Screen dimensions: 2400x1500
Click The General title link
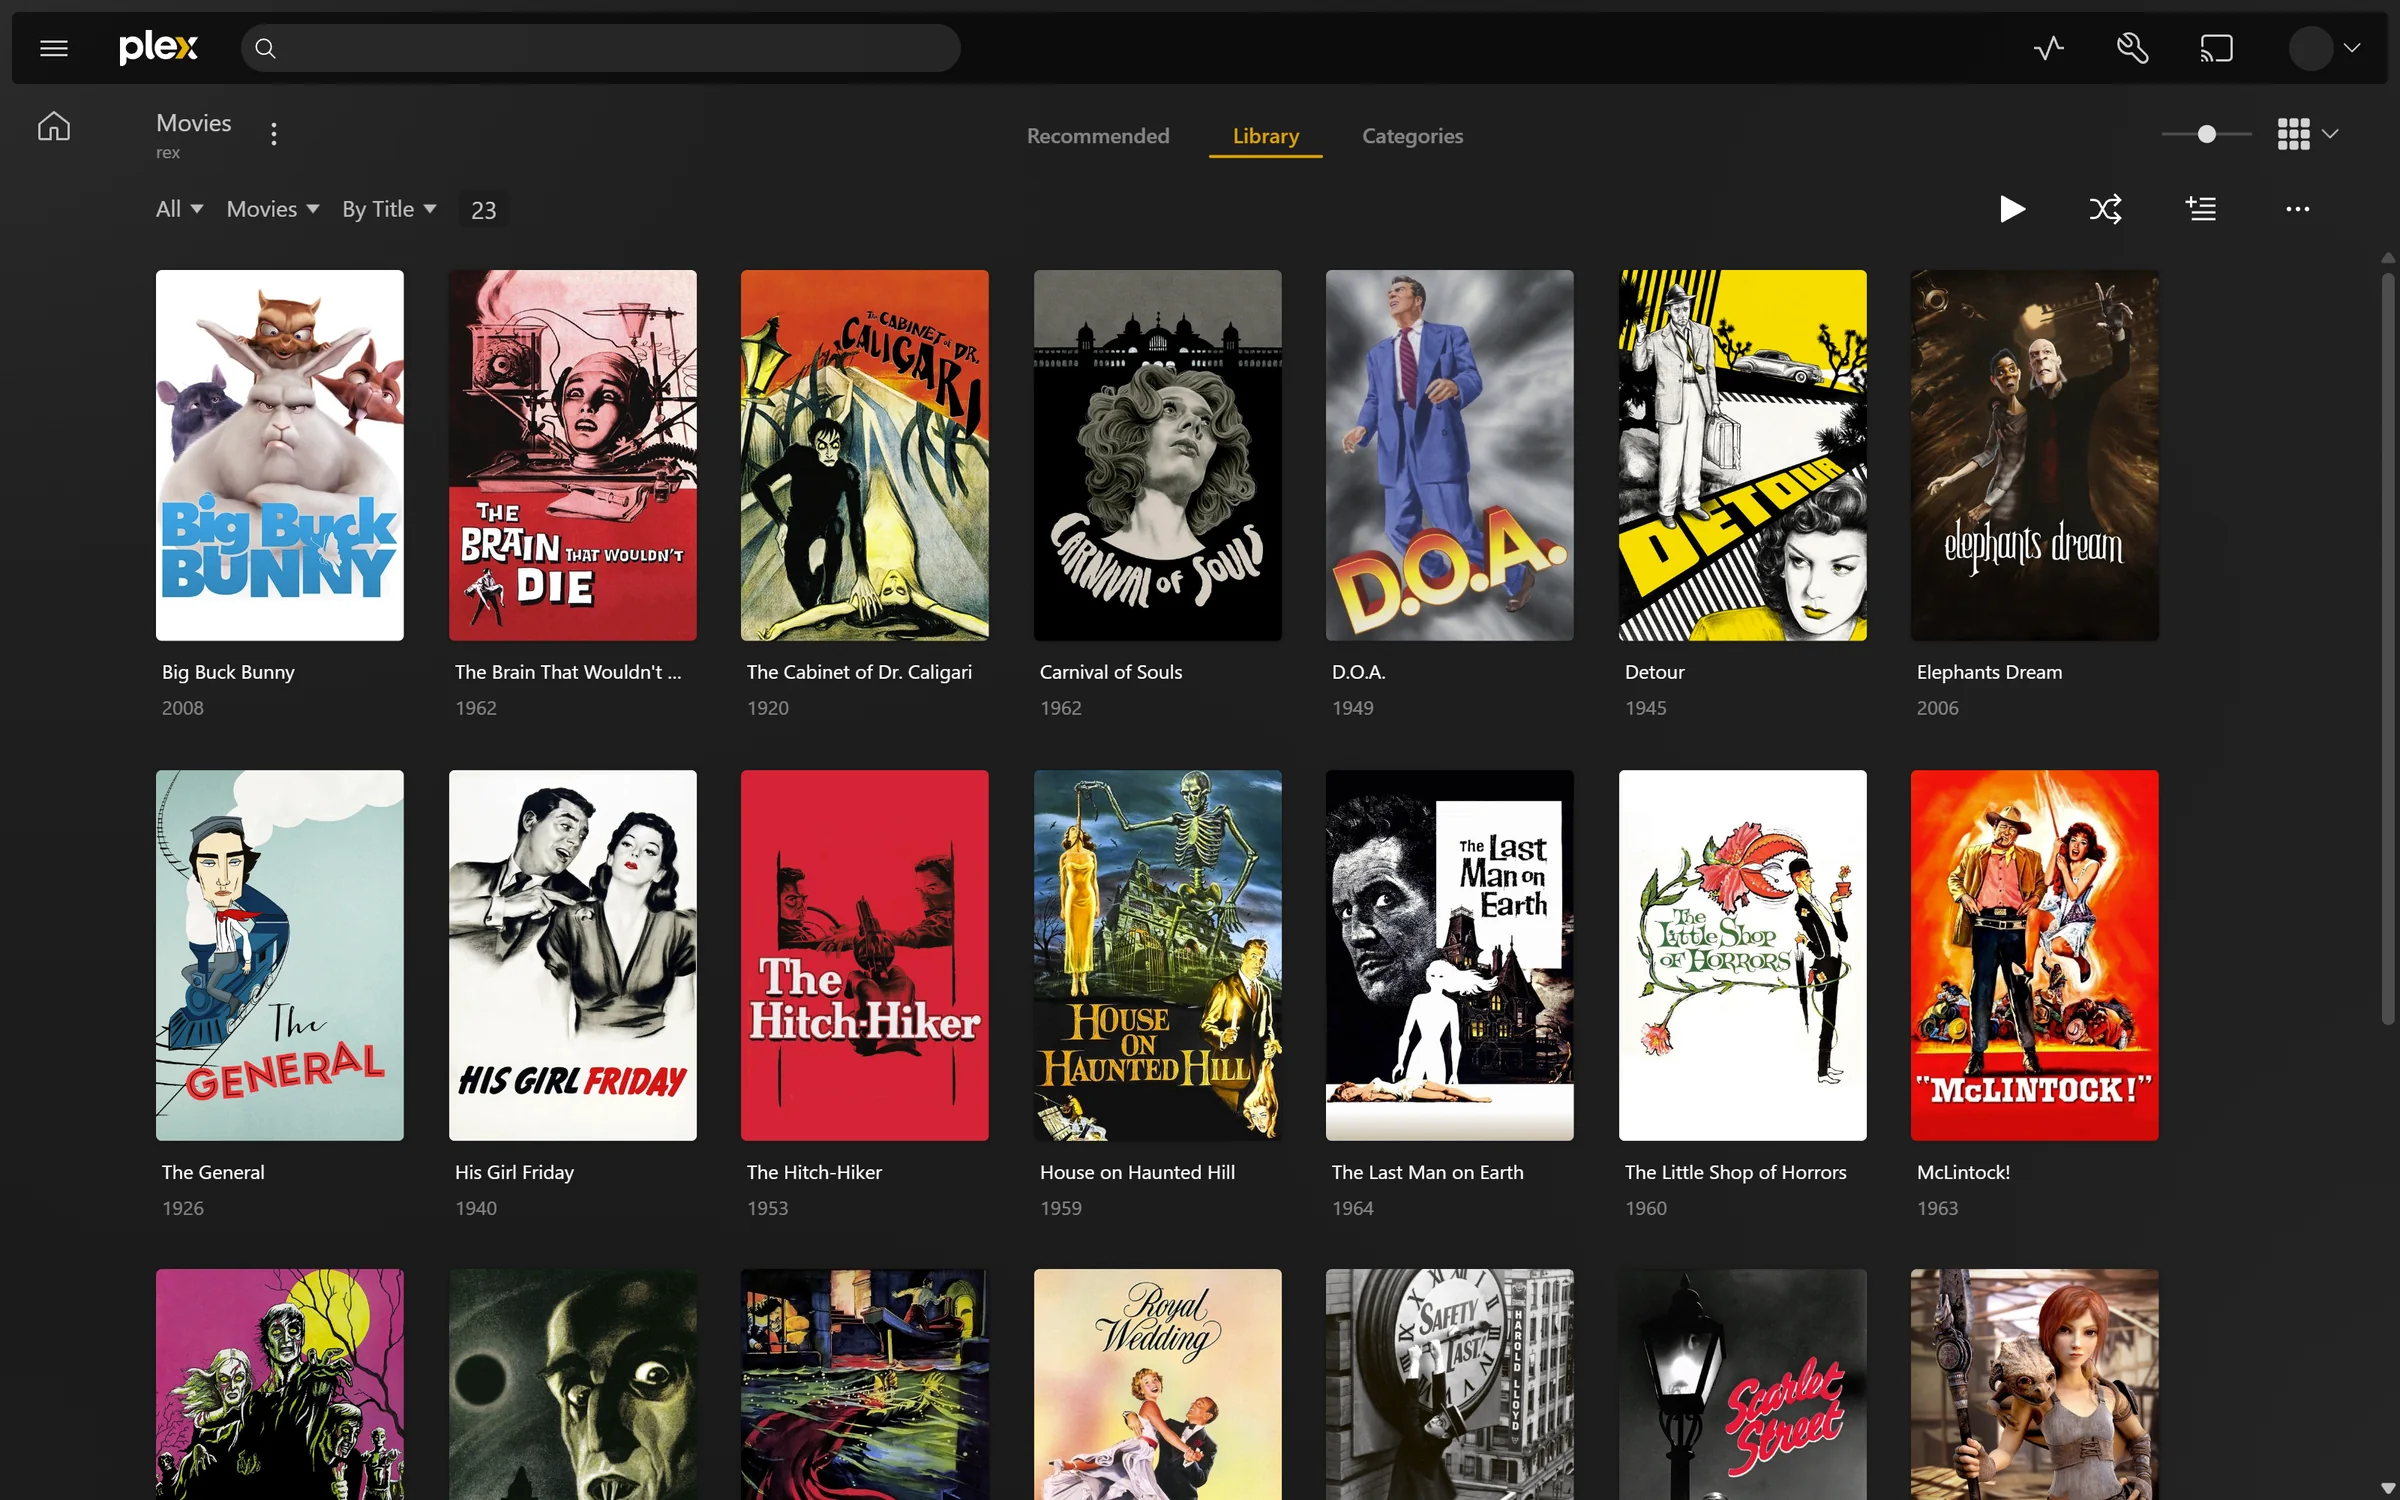point(213,1172)
